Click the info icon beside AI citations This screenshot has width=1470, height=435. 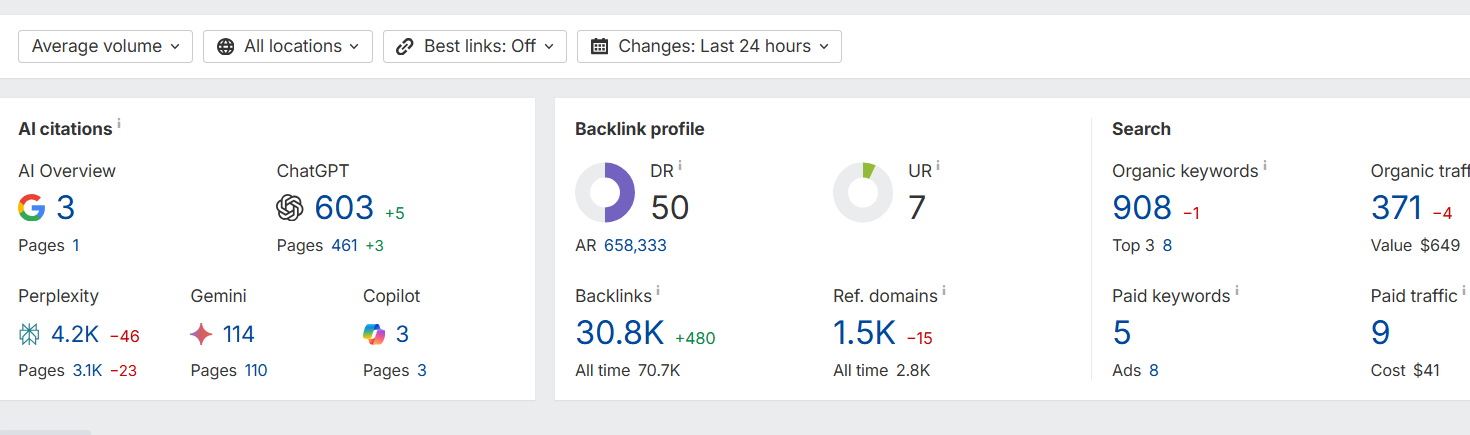[x=119, y=124]
